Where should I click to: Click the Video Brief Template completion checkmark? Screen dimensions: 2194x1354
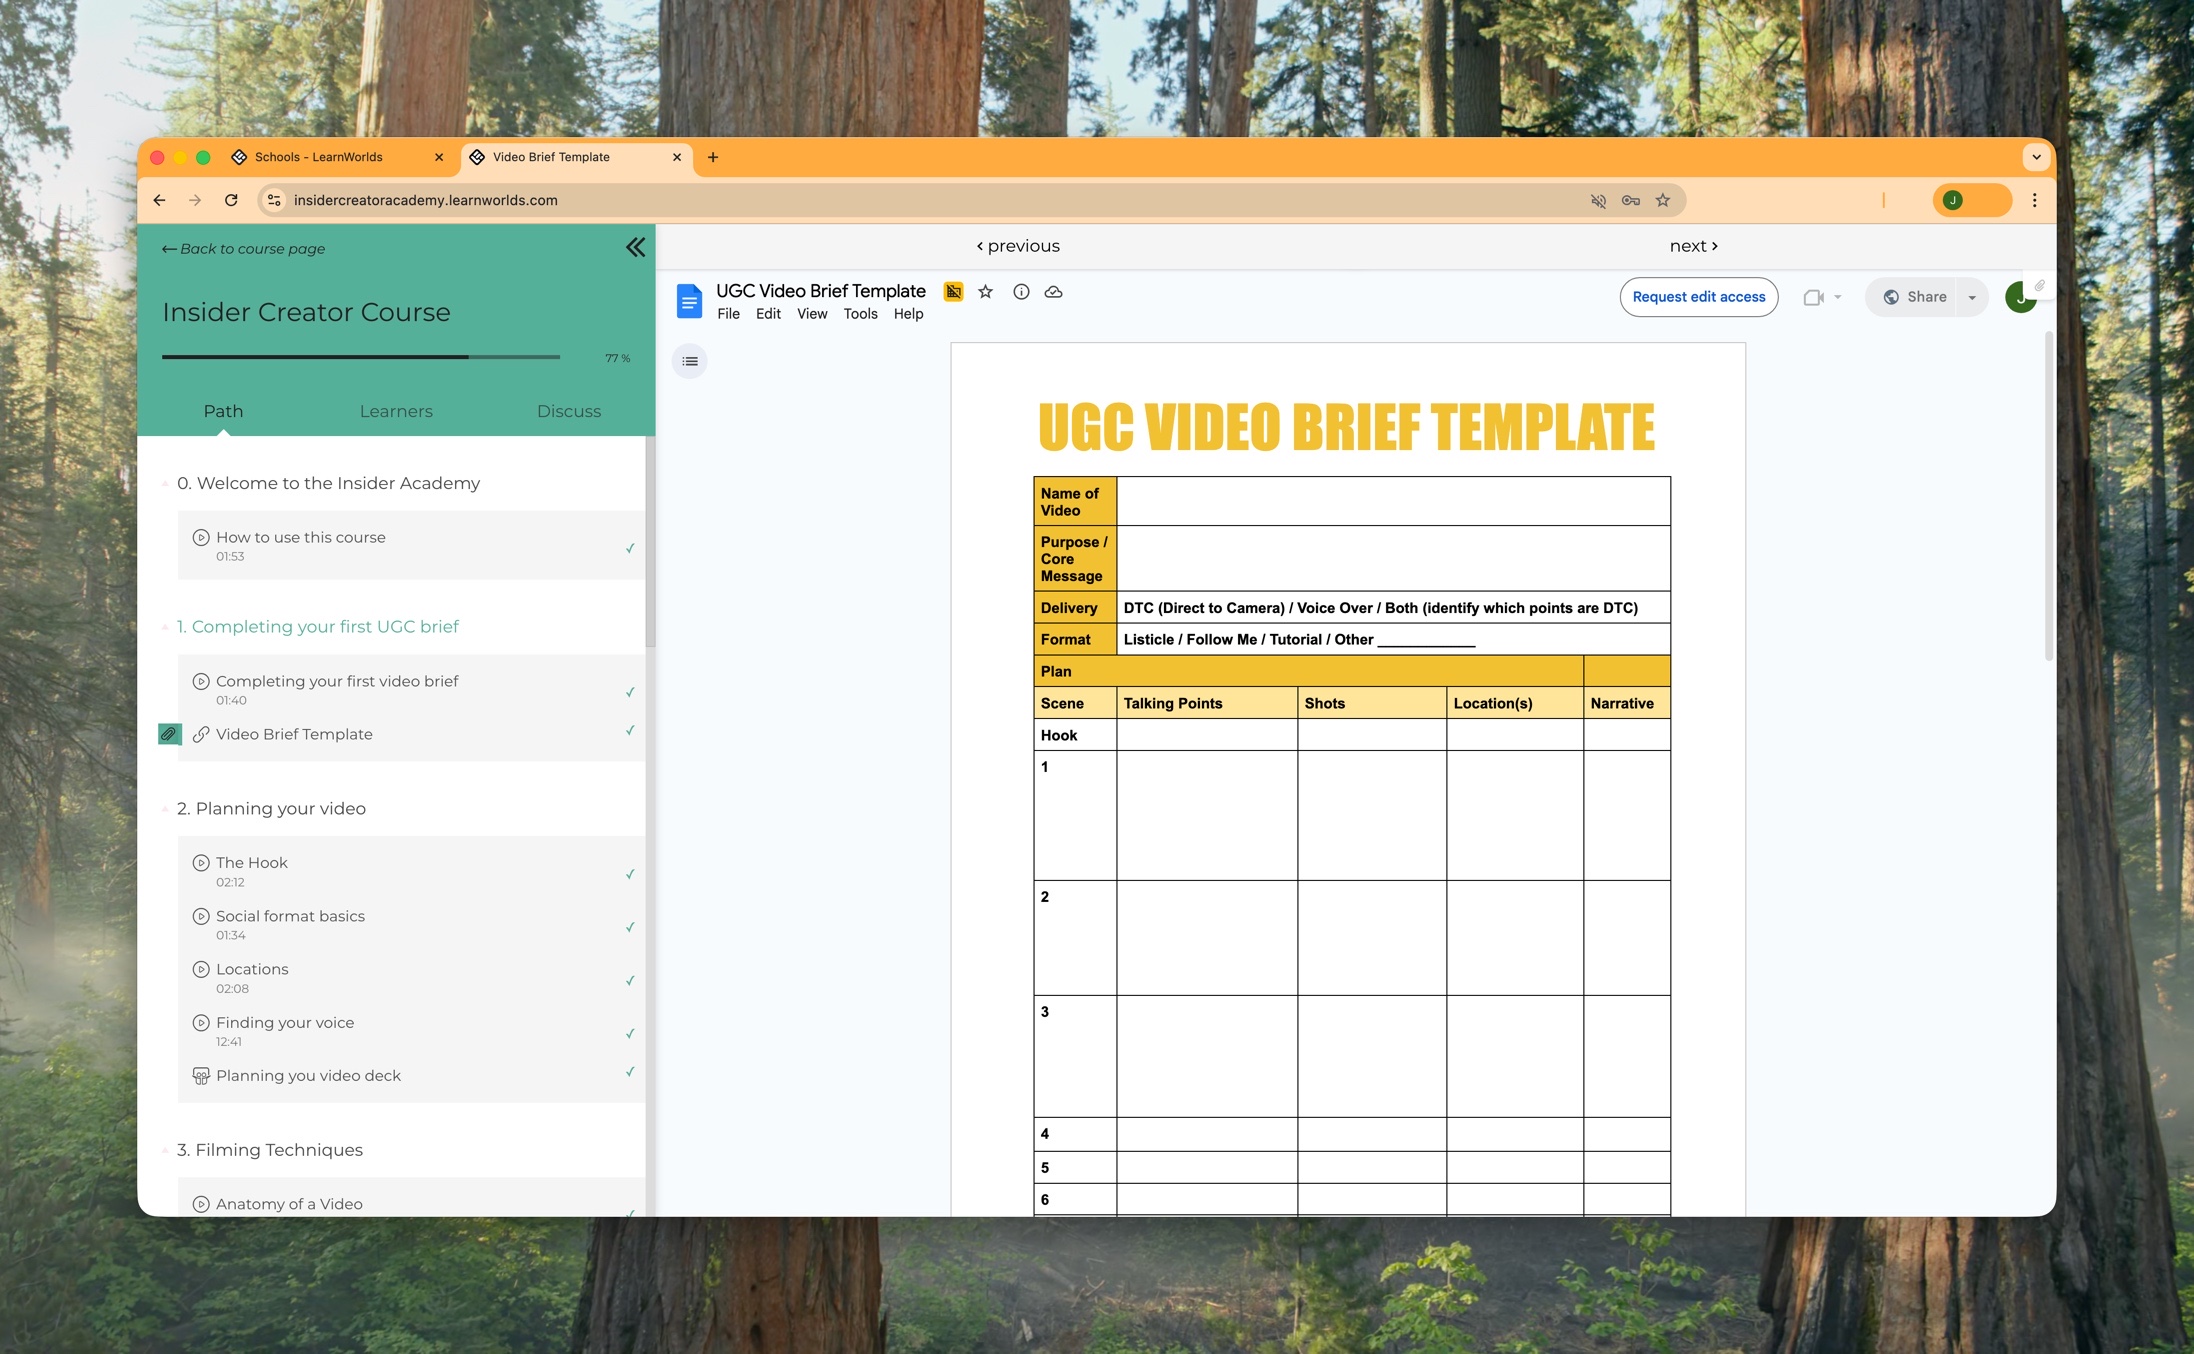pyautogui.click(x=630, y=731)
